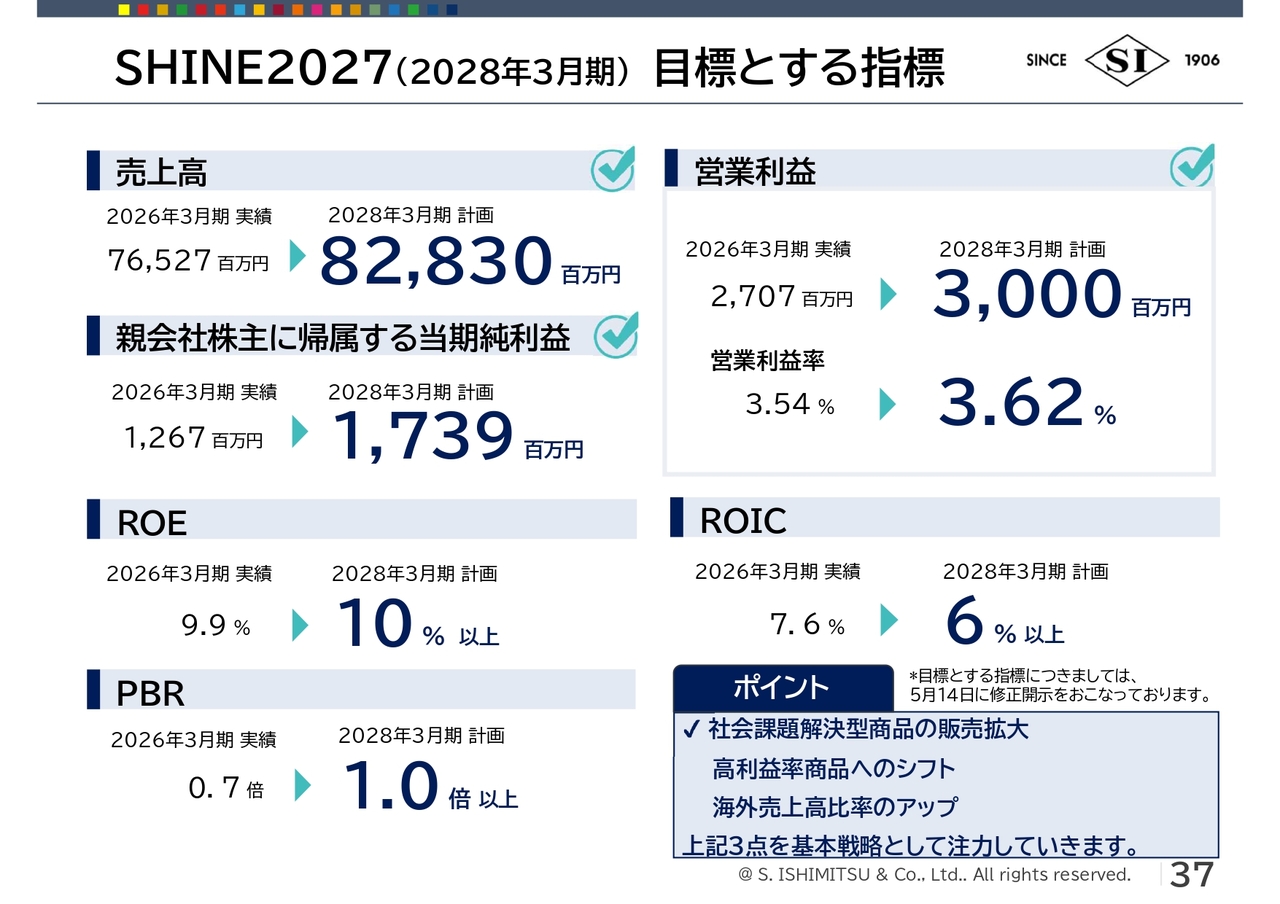Click the slide title SHINE2027
This screenshot has width=1280, height=904.
252,69
